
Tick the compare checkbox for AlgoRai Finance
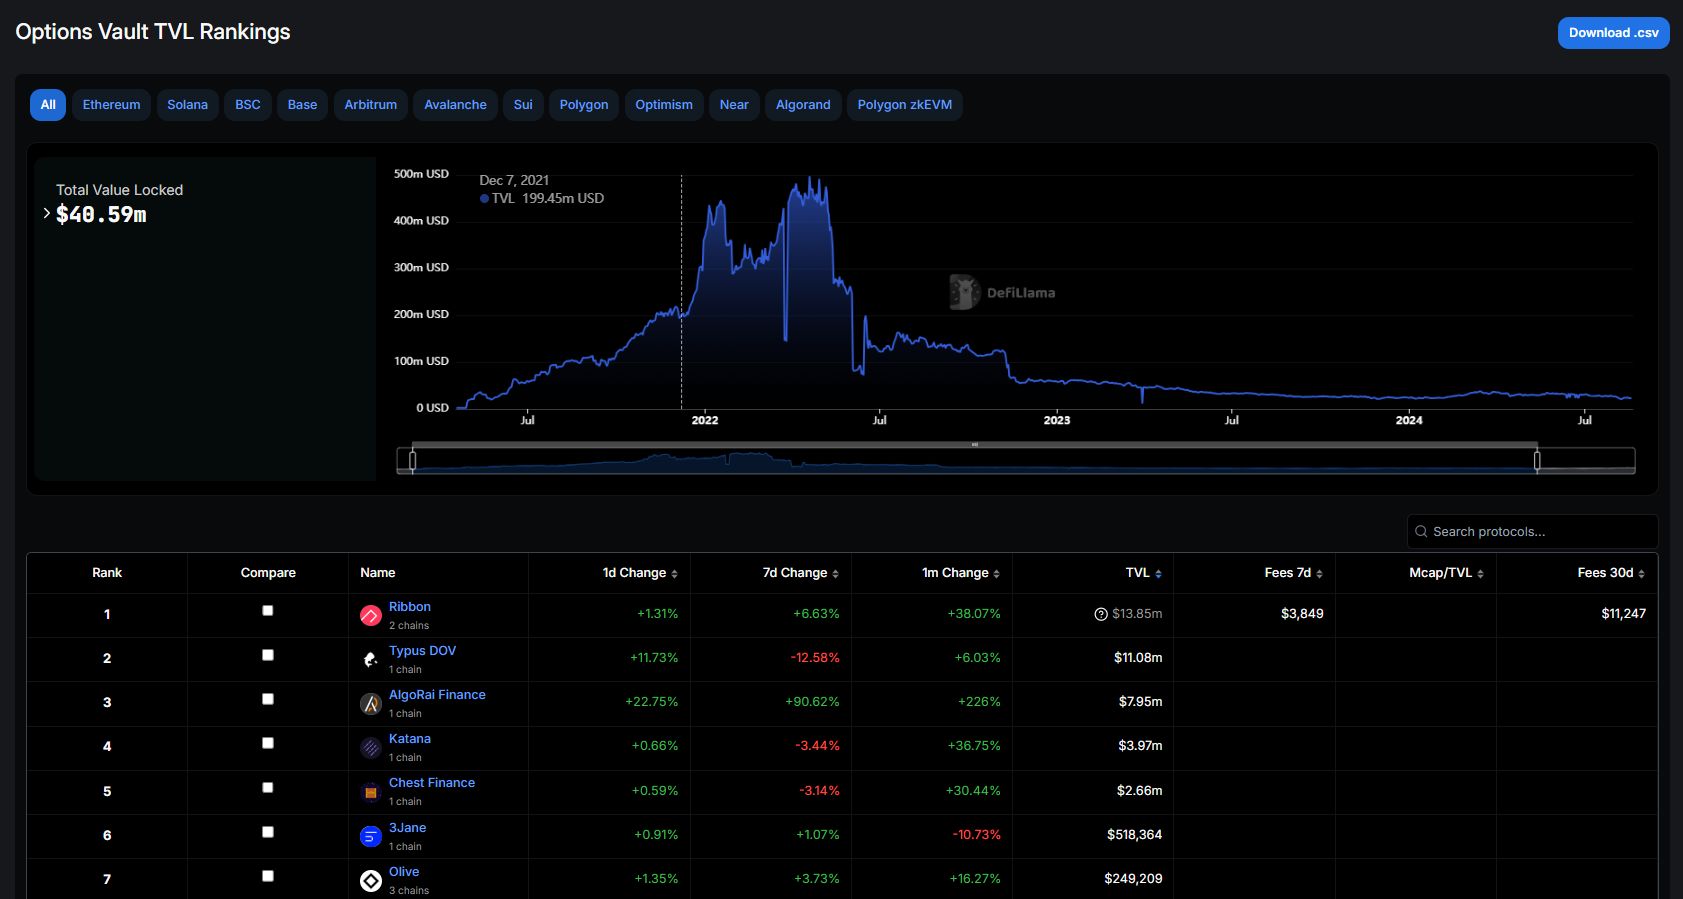[x=268, y=699]
